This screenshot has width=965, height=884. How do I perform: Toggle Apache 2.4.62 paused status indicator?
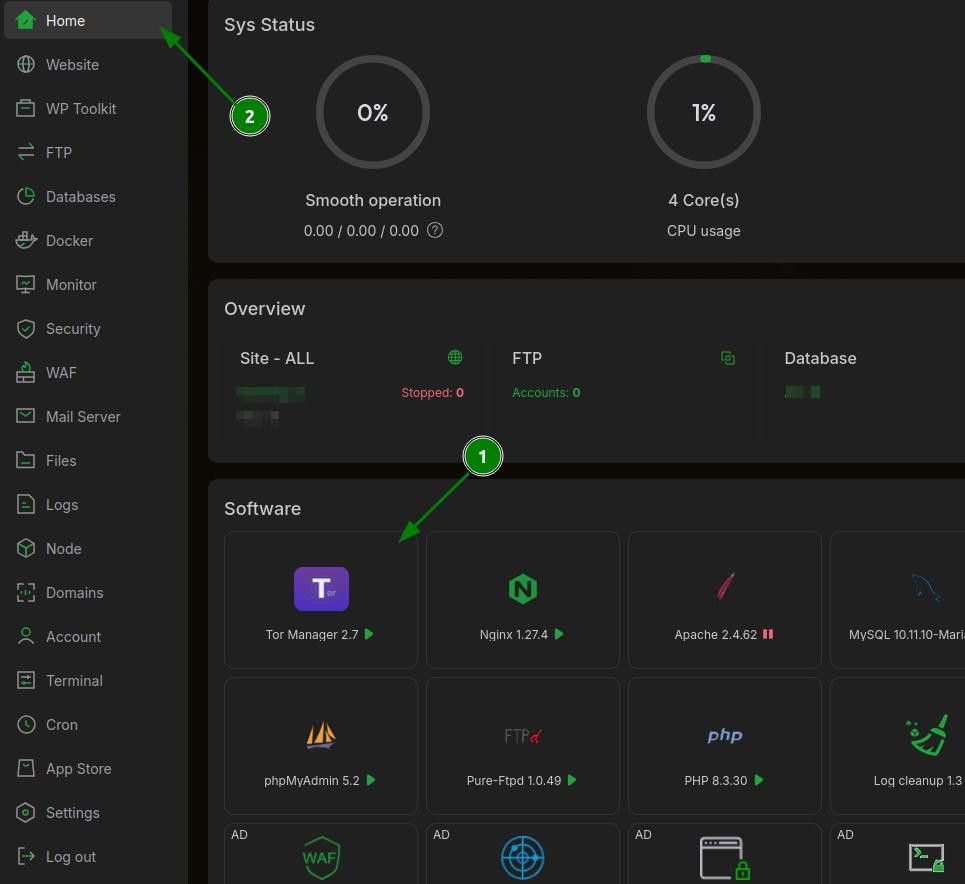click(767, 634)
